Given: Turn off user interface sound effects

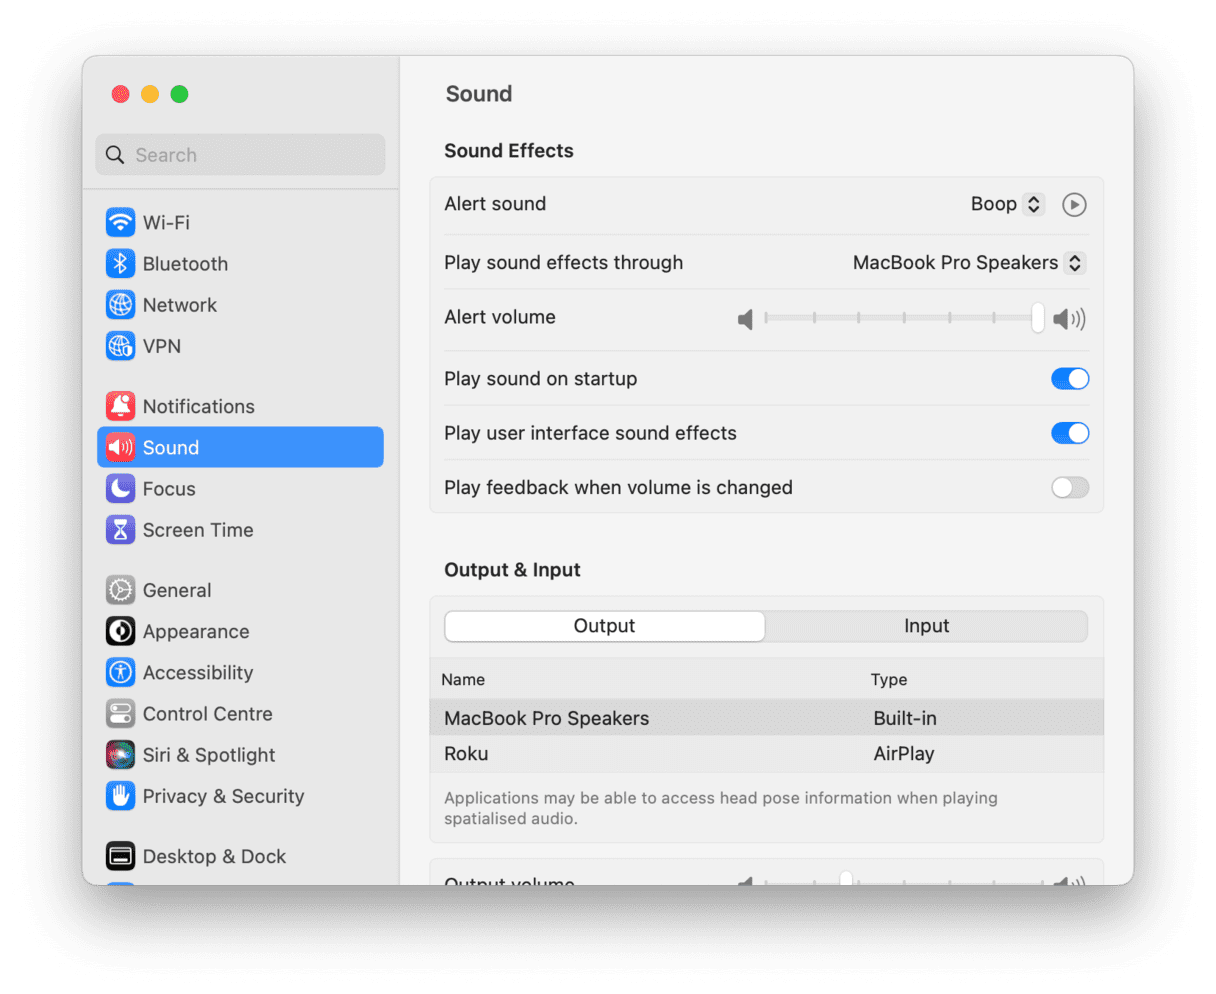Looking at the screenshot, I should [1069, 433].
